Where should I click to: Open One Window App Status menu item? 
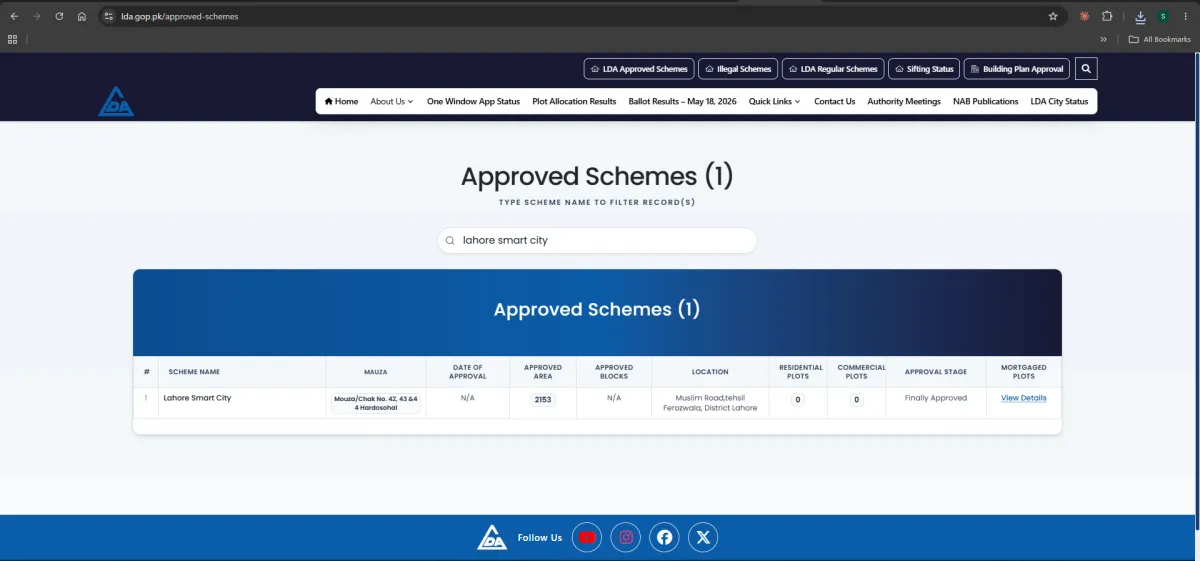(473, 101)
